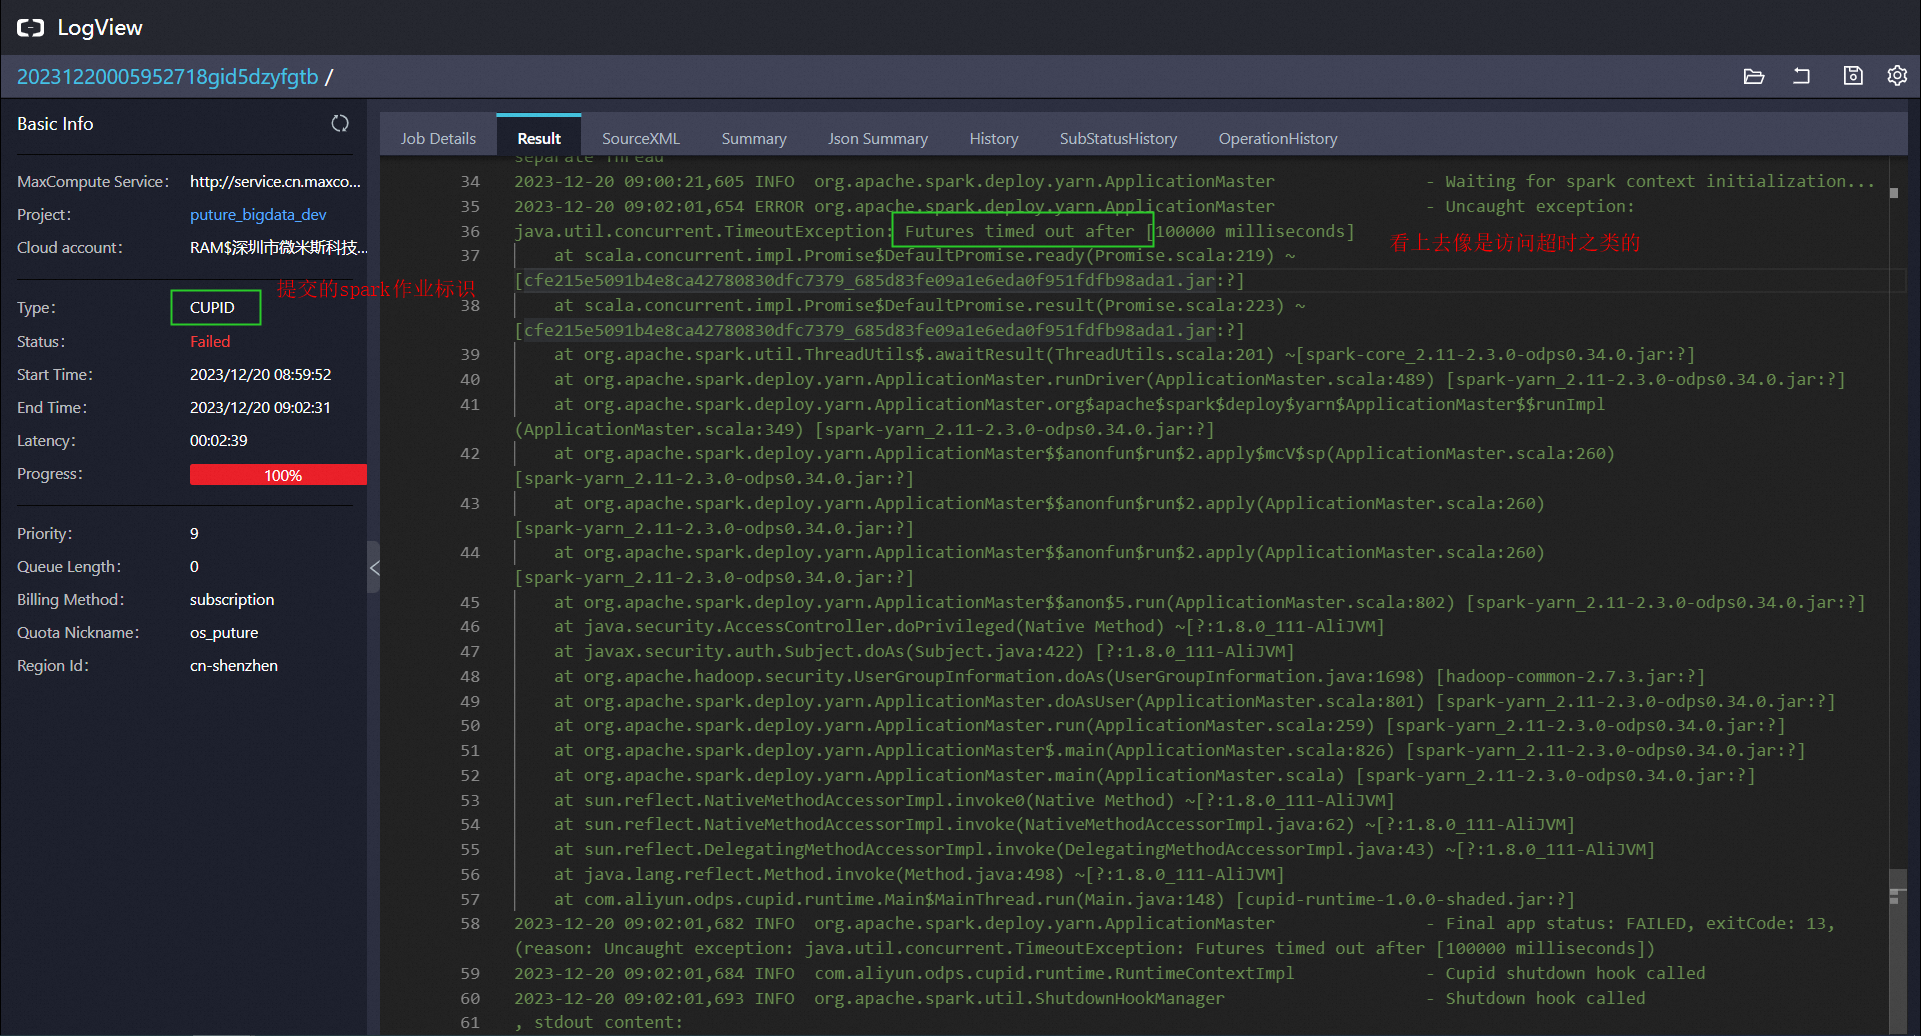Select the Result tab
The image size is (1921, 1036).
[539, 139]
